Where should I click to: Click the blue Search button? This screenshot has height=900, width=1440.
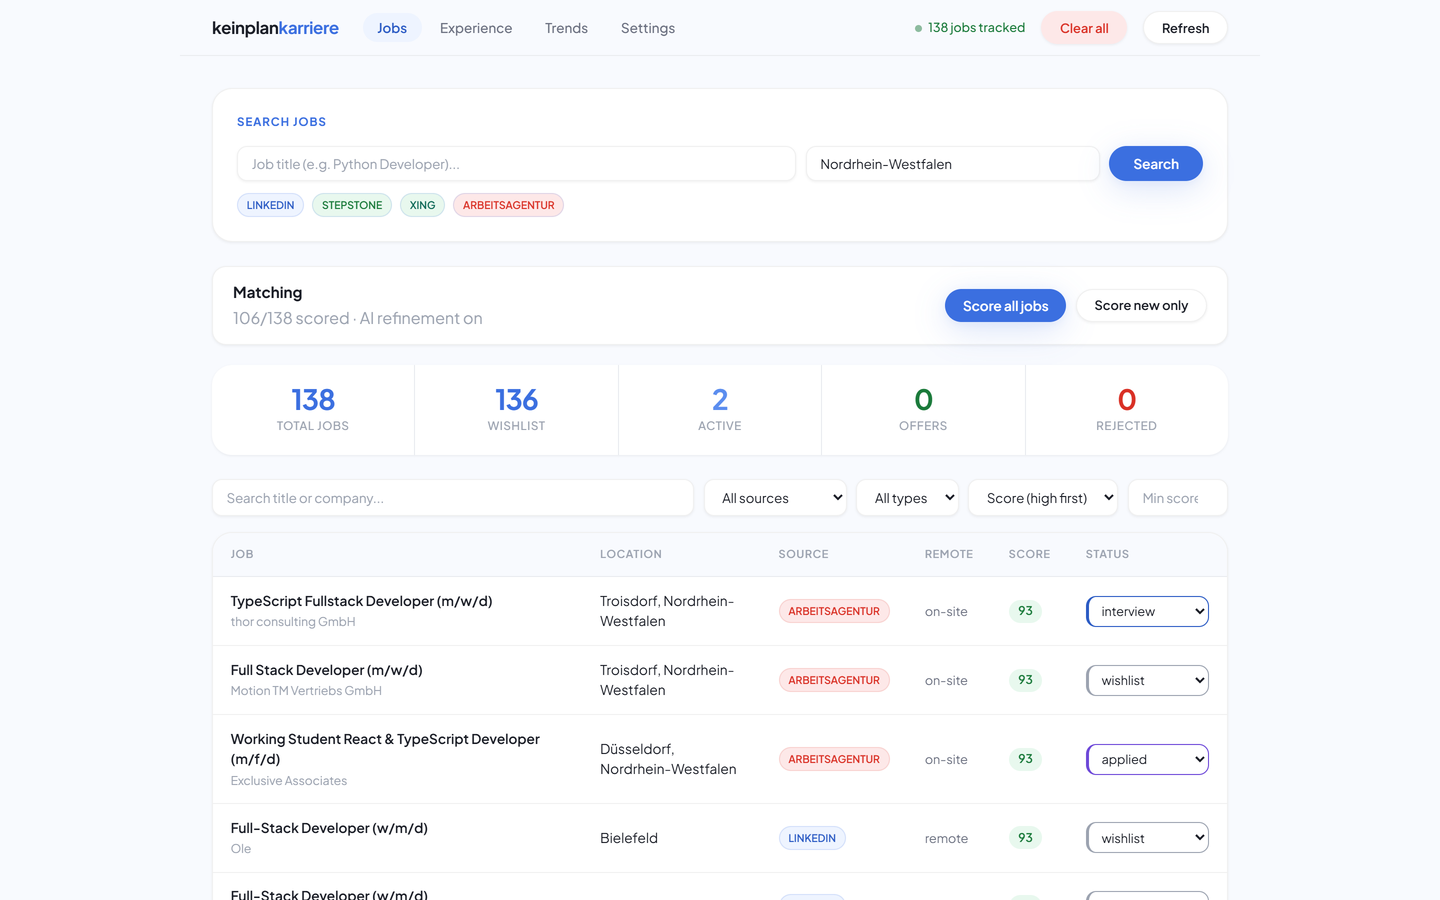(1156, 164)
